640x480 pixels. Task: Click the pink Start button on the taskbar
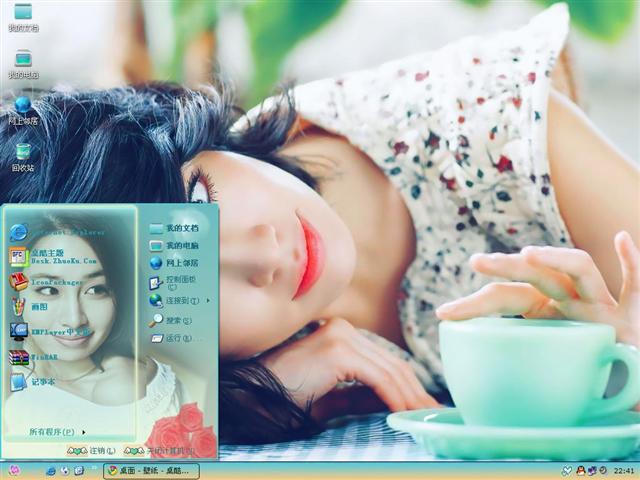click(x=14, y=470)
